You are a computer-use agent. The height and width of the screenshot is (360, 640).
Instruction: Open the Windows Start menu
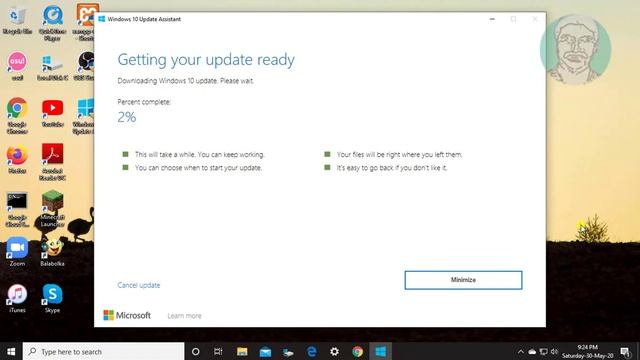pos(11,351)
